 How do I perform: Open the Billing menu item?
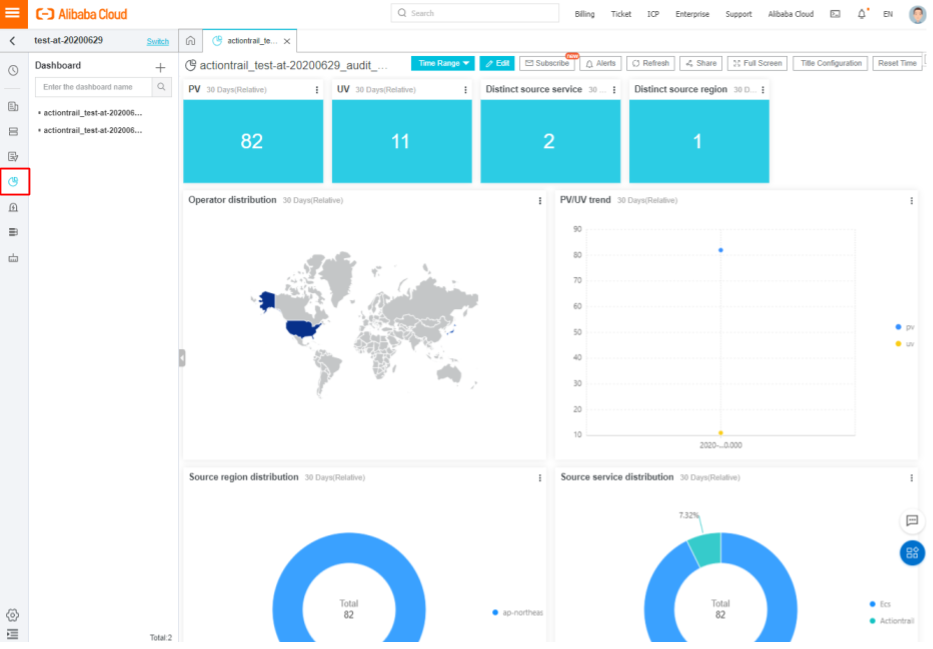(x=584, y=14)
